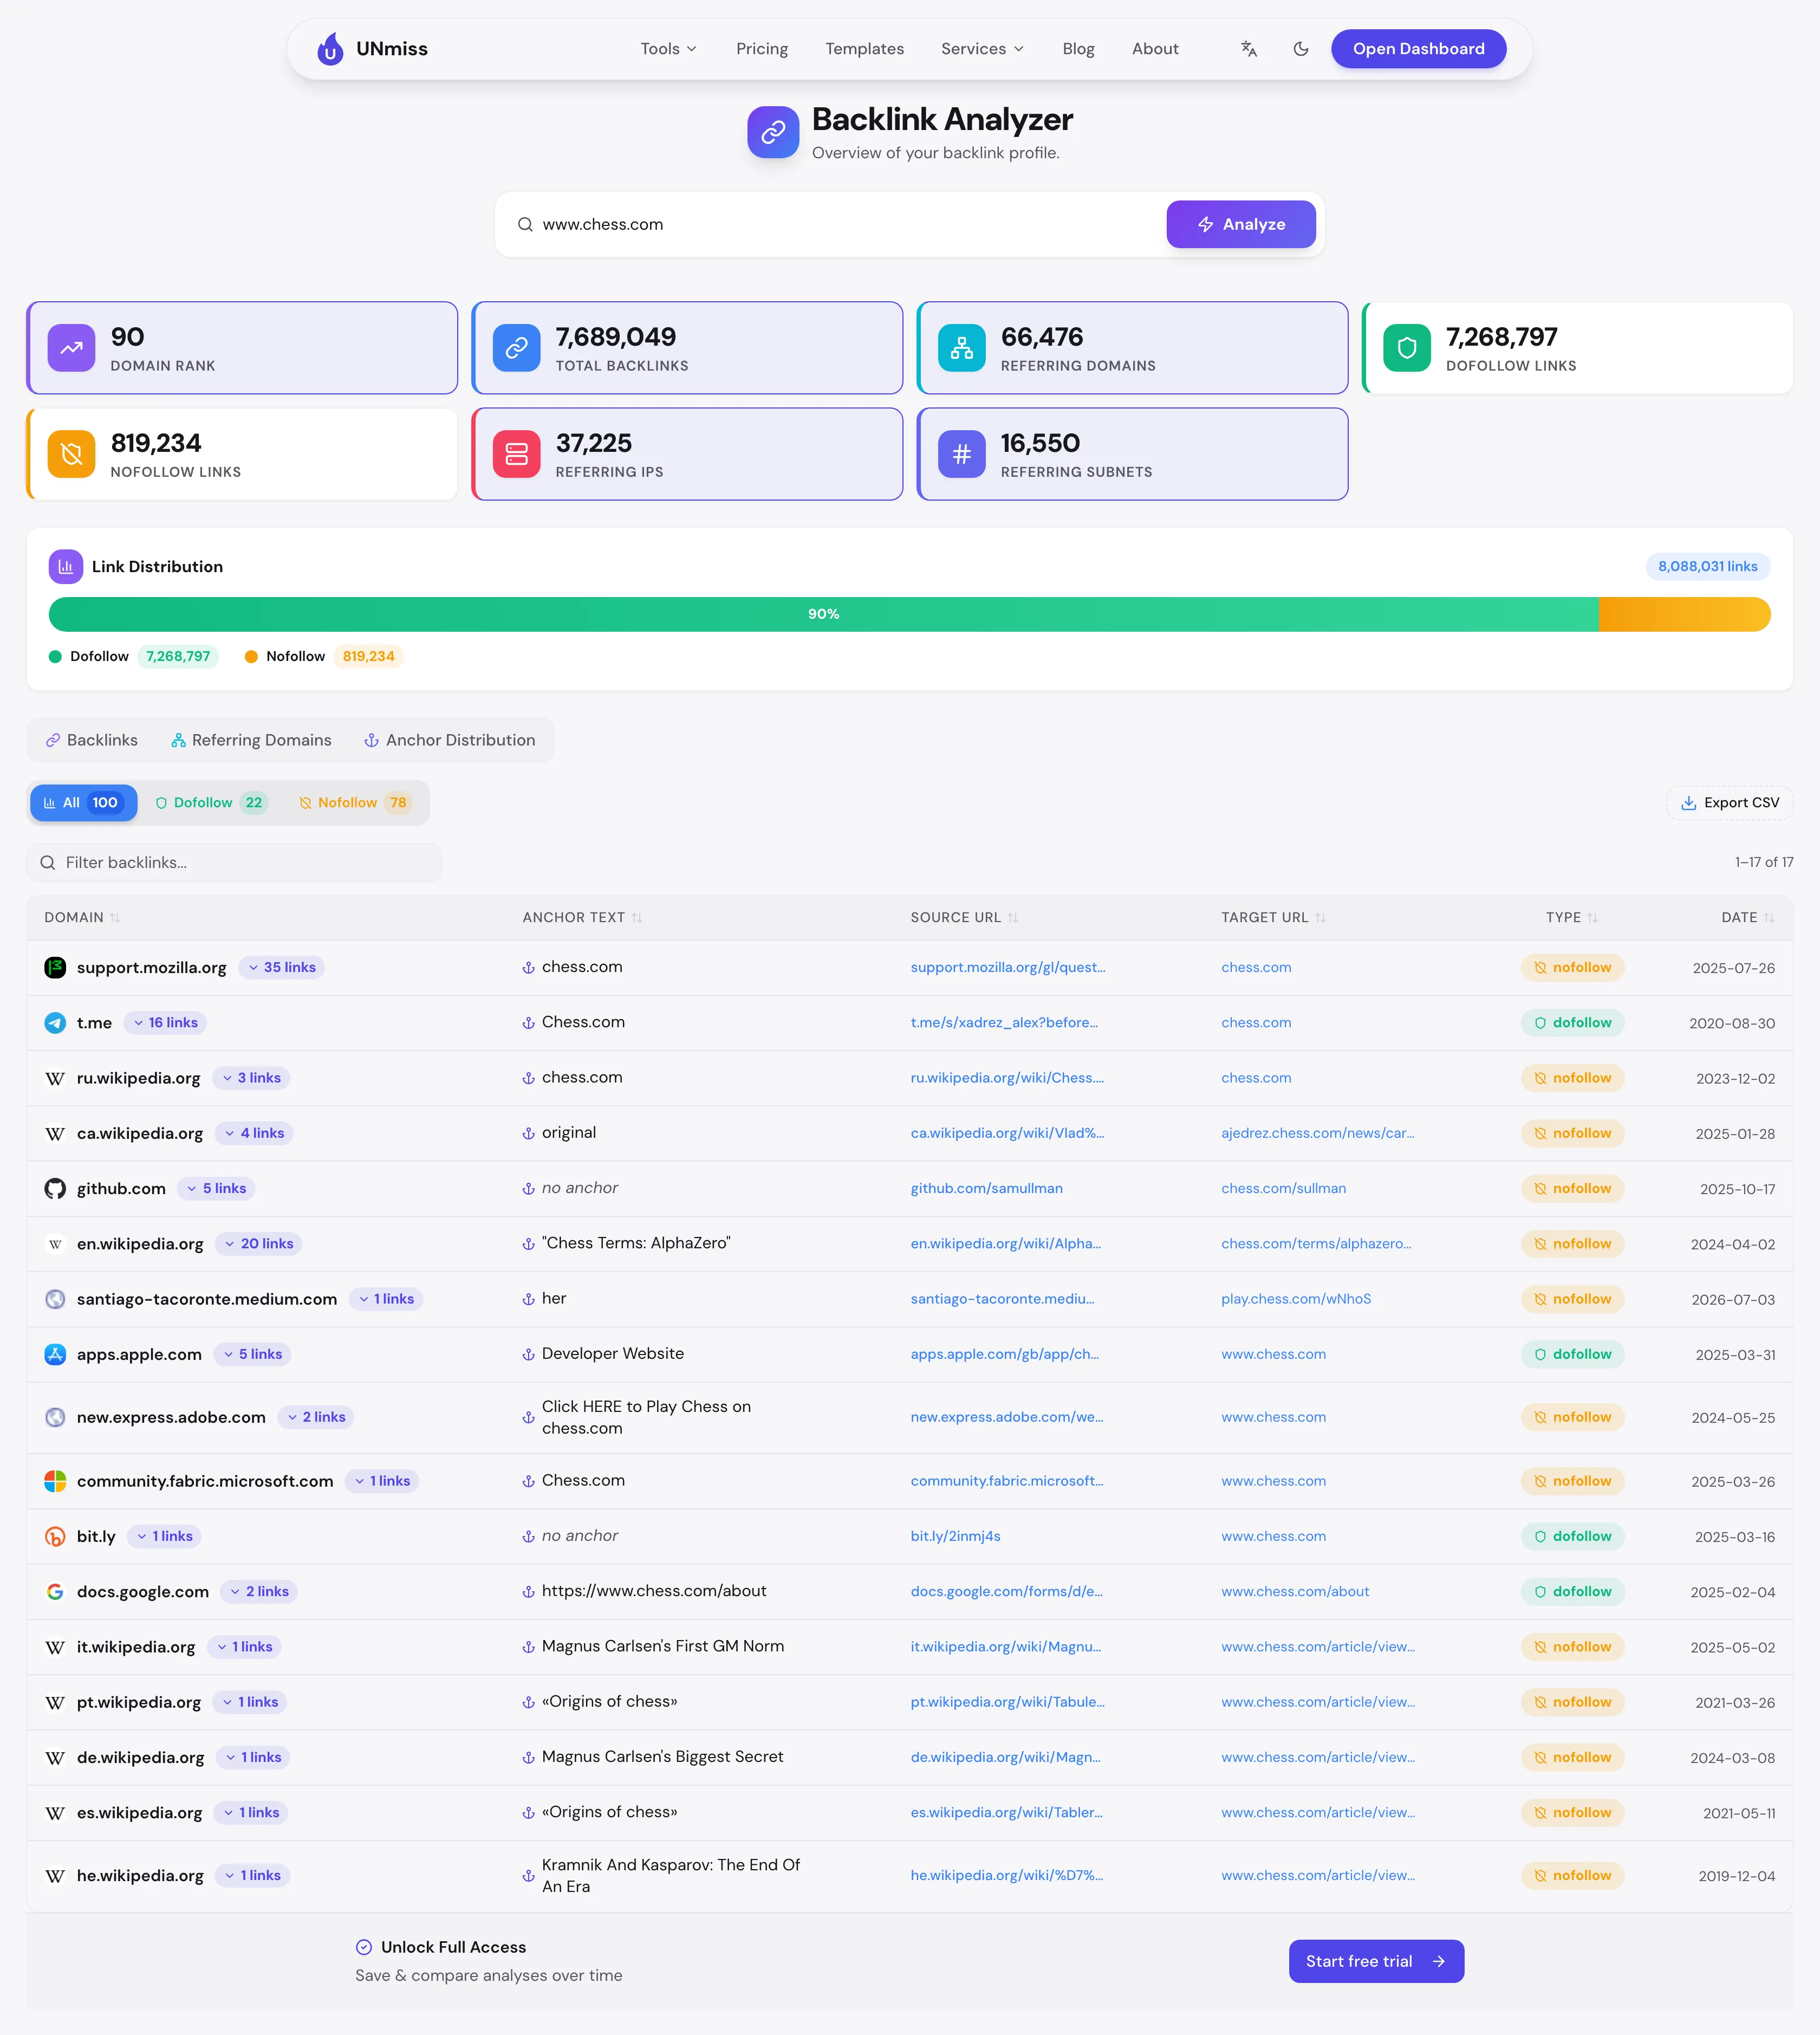Click the Referring IPs server icon

tap(517, 454)
